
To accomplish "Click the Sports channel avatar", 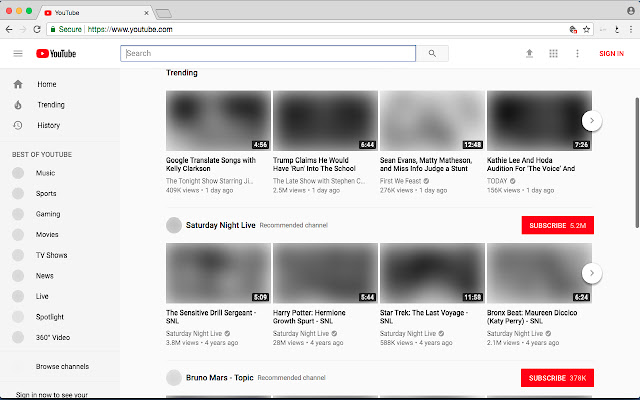I will (x=18, y=193).
